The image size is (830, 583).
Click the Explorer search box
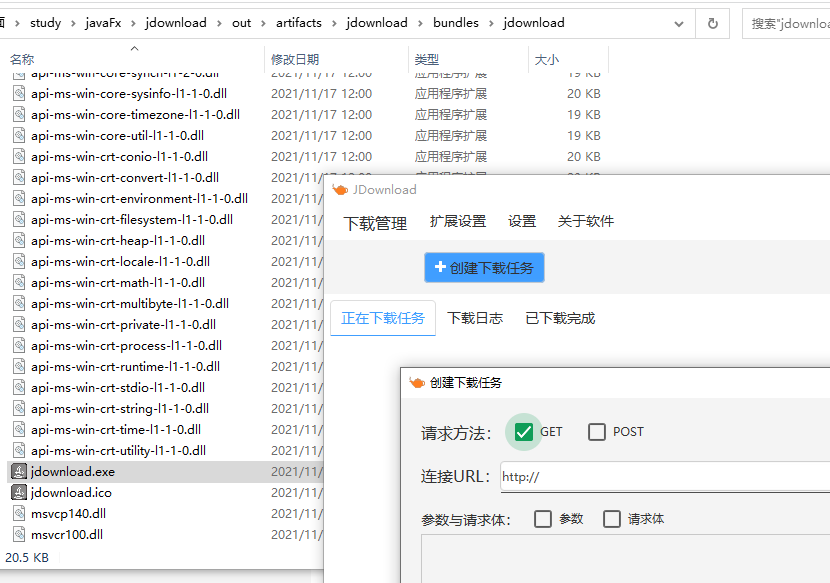pos(786,23)
